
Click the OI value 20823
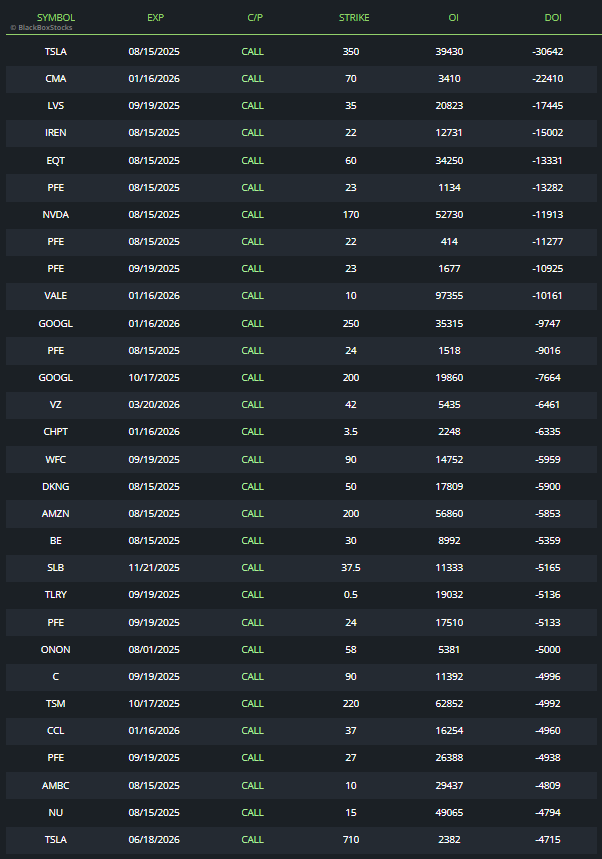pyautogui.click(x=449, y=105)
